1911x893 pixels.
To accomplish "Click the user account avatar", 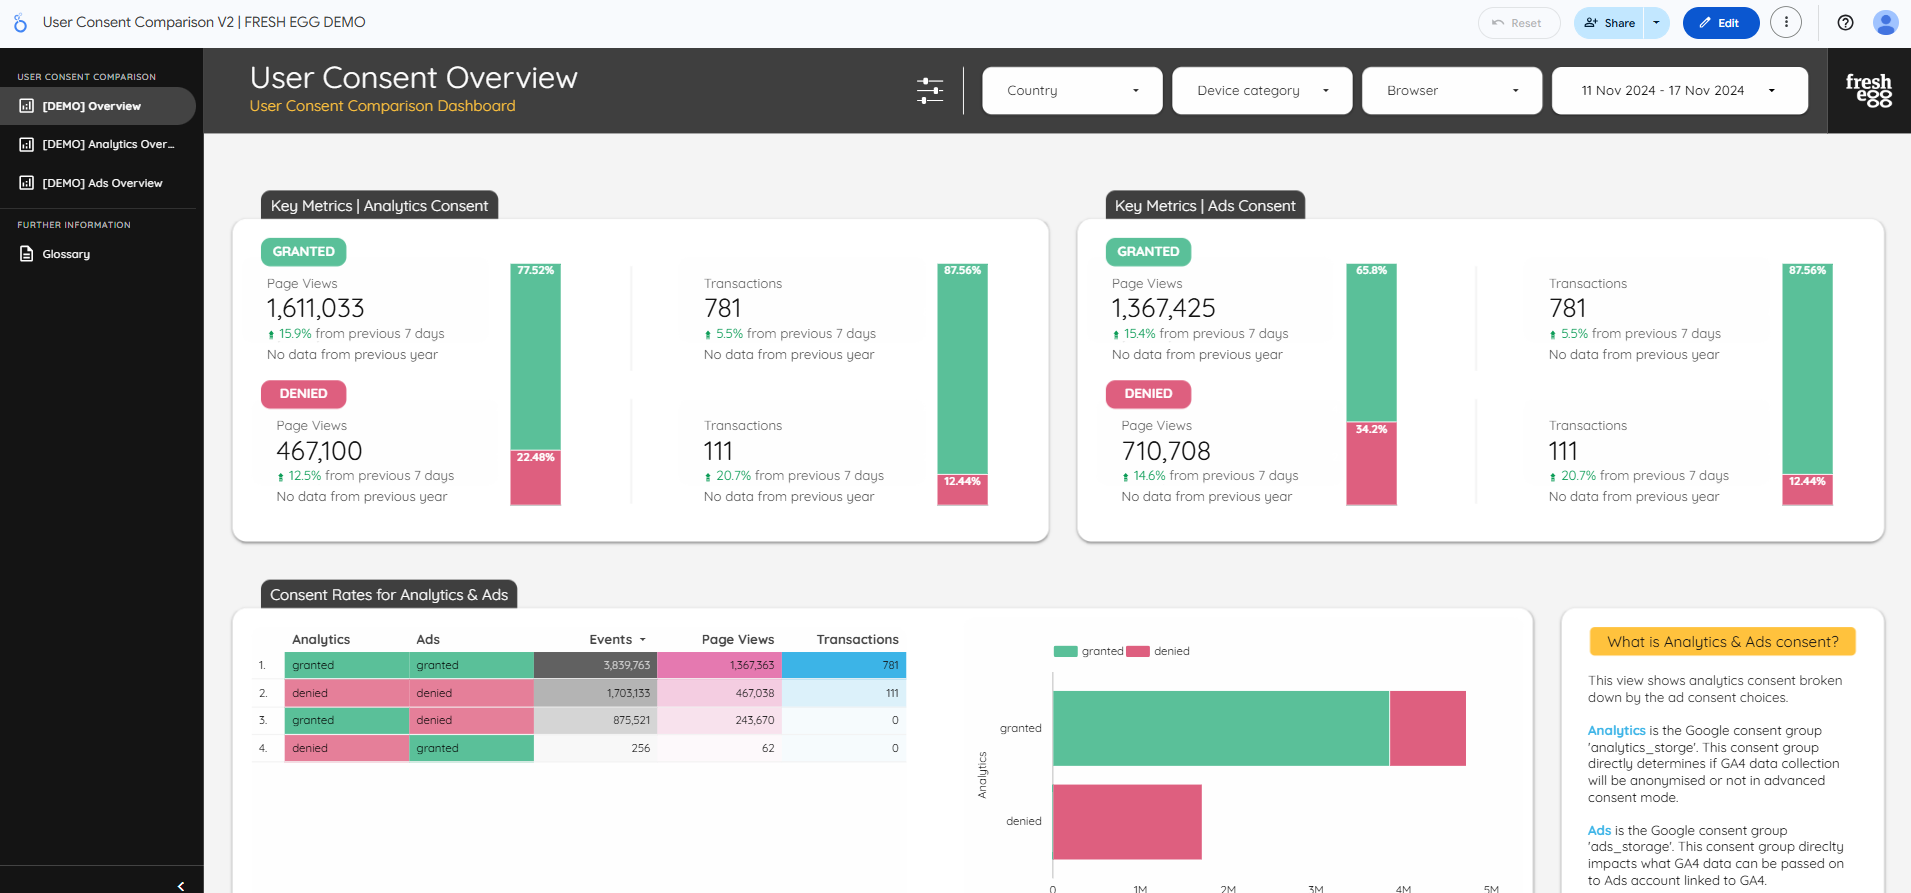I will coord(1885,23).
